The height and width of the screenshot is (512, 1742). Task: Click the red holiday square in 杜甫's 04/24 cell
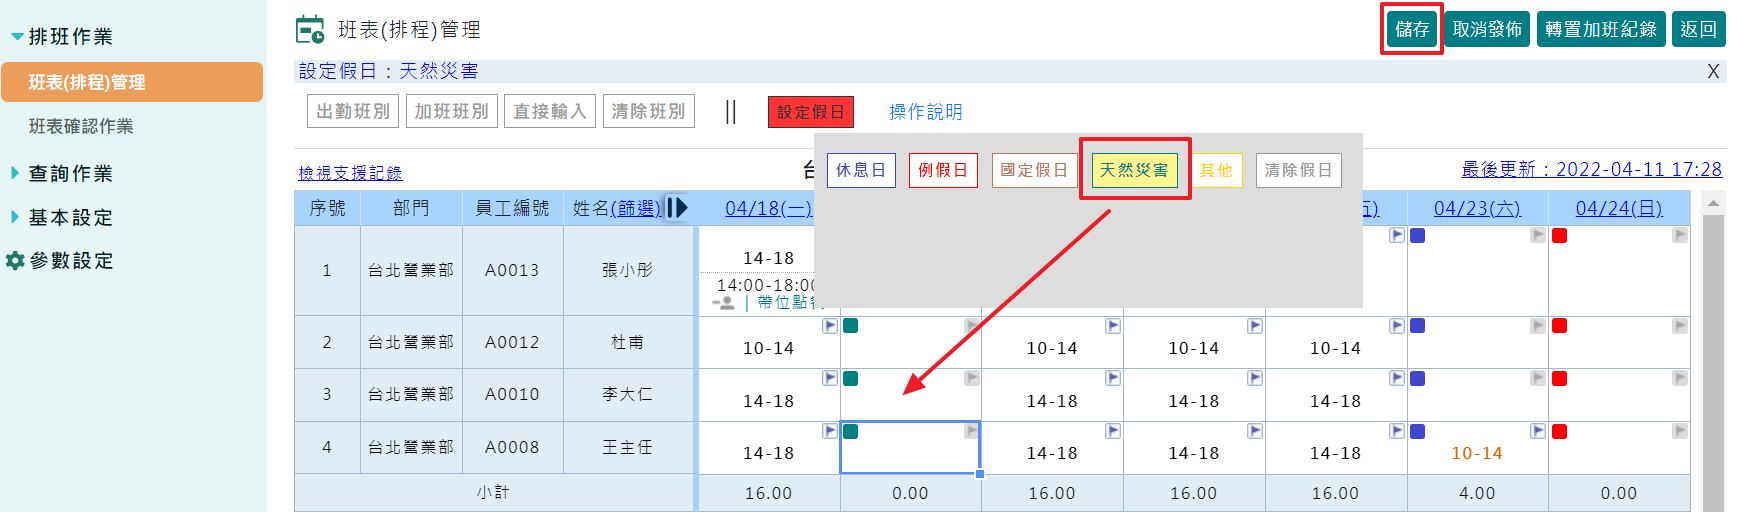point(1559,326)
